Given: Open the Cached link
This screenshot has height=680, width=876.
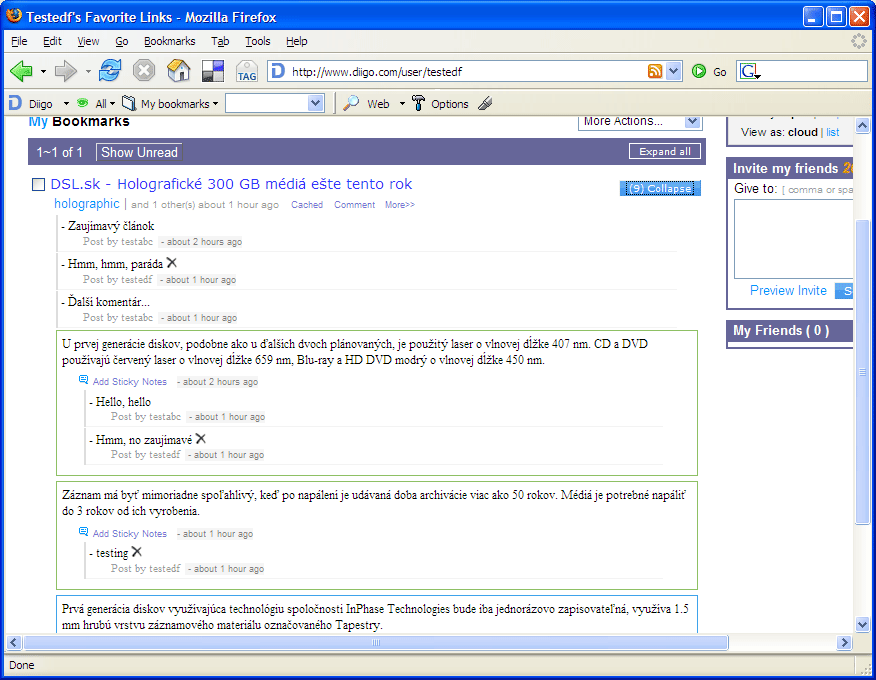Looking at the screenshot, I should click(307, 205).
